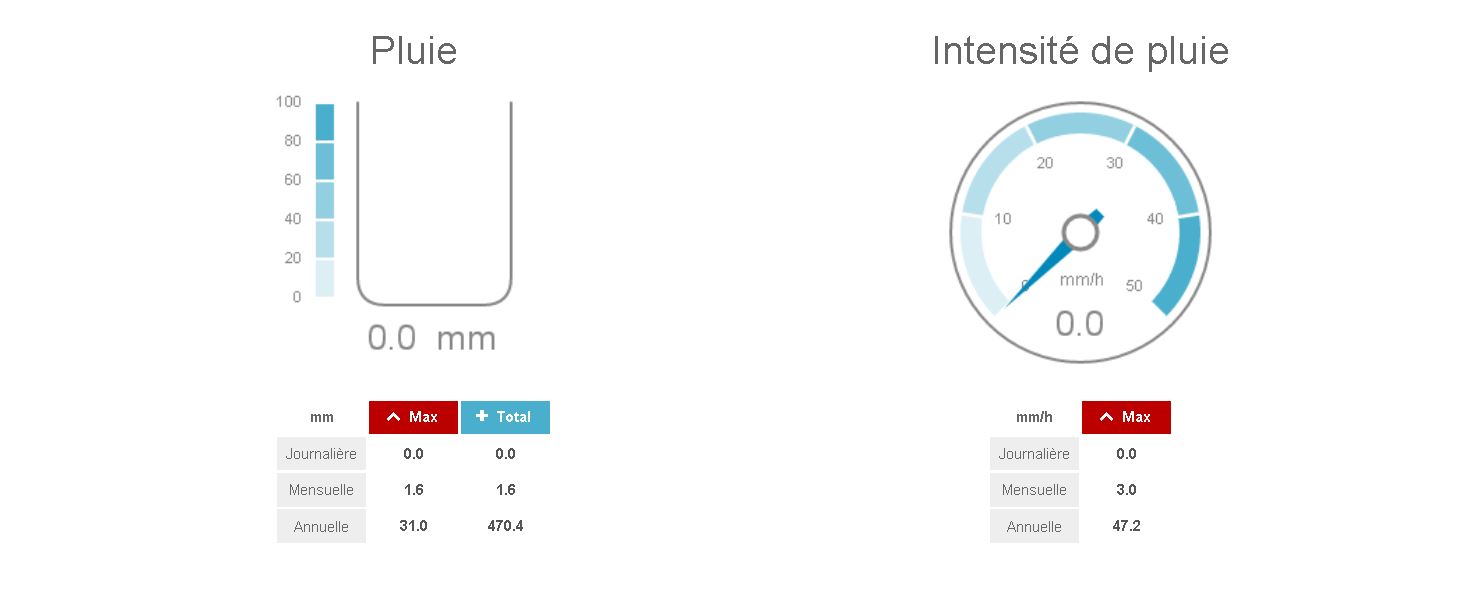Click the annual total value 470.4
Image resolution: width=1462 pixels, height=605 pixels.
[505, 526]
